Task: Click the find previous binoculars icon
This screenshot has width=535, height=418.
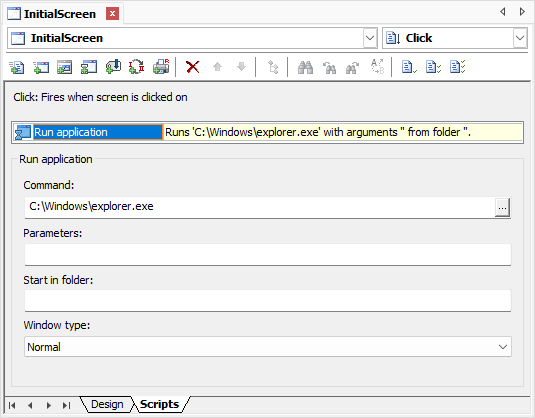Action: [x=329, y=67]
